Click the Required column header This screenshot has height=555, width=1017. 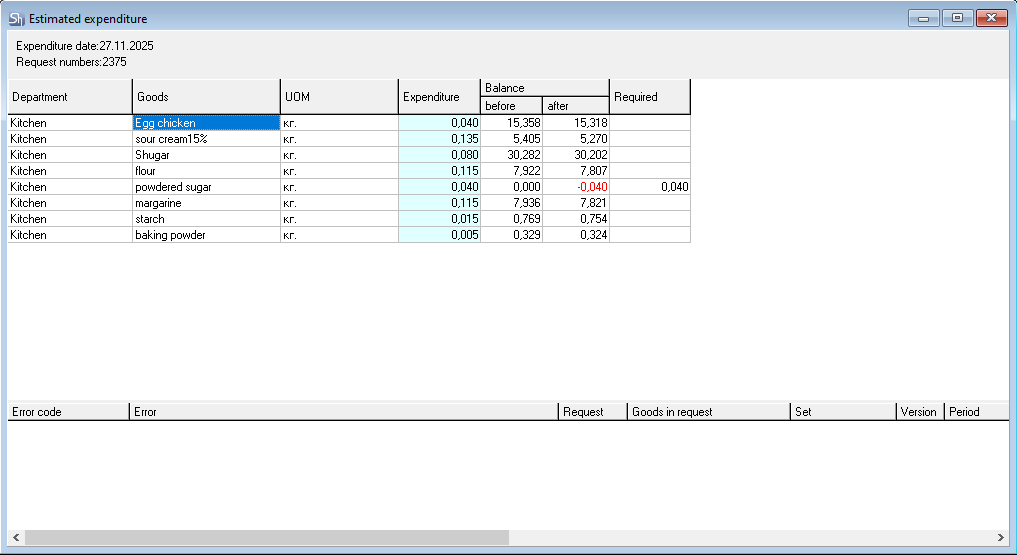tap(649, 97)
